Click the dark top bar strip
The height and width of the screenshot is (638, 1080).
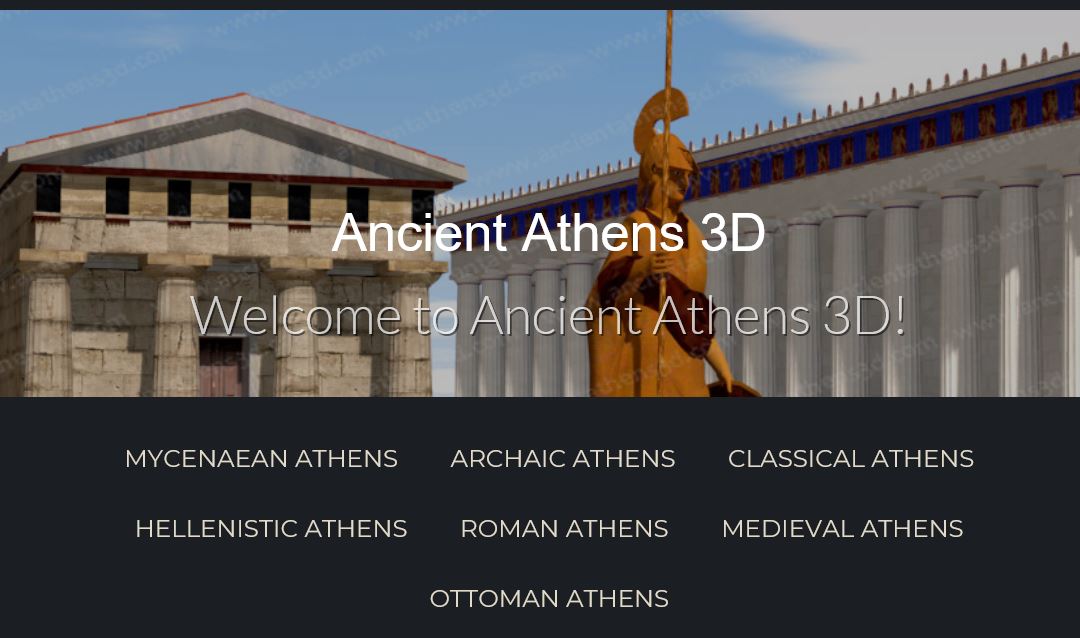540,5
